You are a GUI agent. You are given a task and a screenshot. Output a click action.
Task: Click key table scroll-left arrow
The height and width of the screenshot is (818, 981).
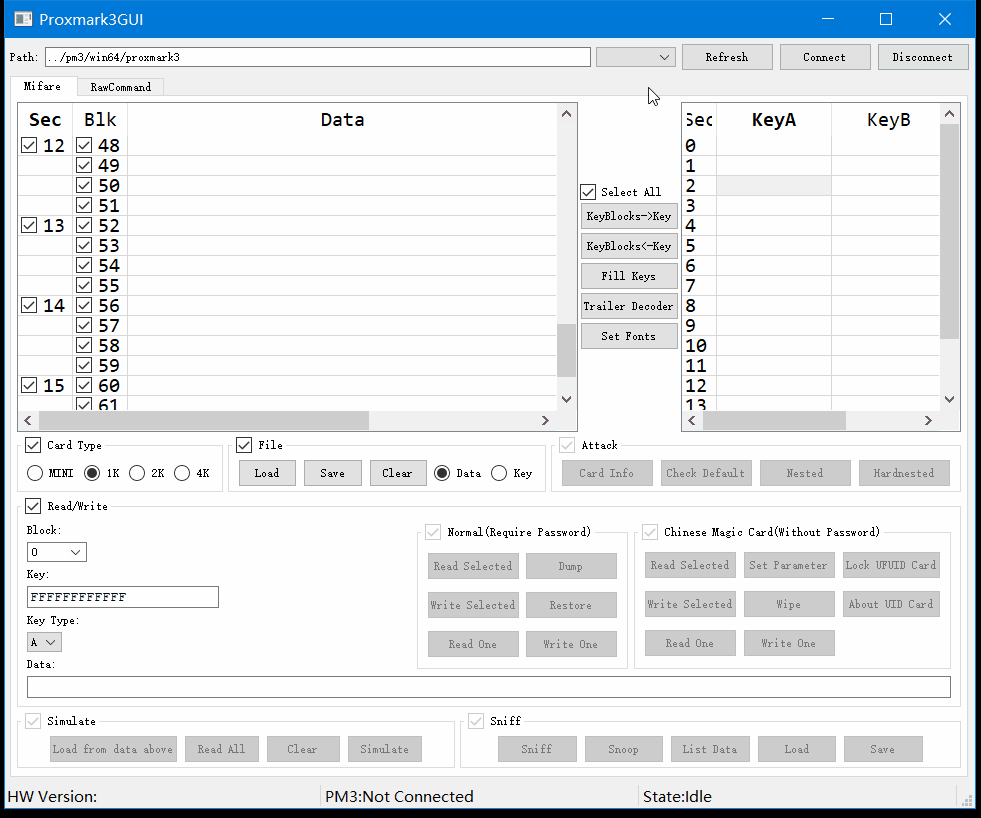pyautogui.click(x=692, y=421)
